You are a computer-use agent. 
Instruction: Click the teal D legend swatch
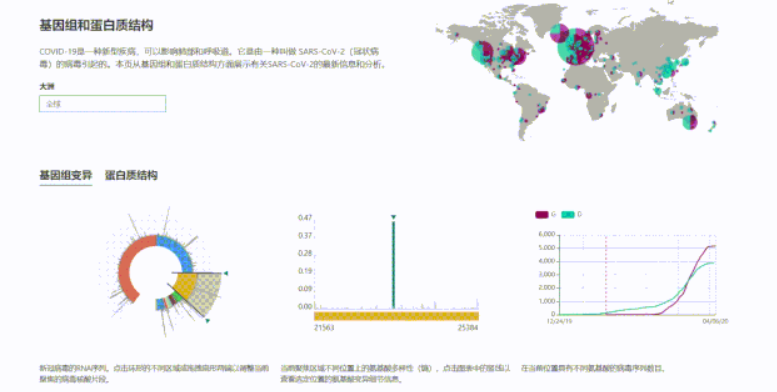(x=568, y=215)
